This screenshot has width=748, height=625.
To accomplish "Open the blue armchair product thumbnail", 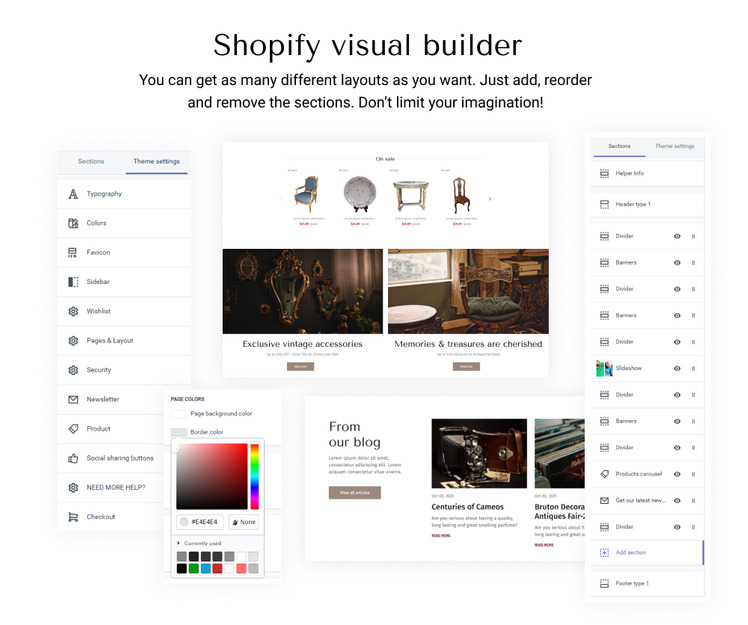I will click(x=307, y=194).
